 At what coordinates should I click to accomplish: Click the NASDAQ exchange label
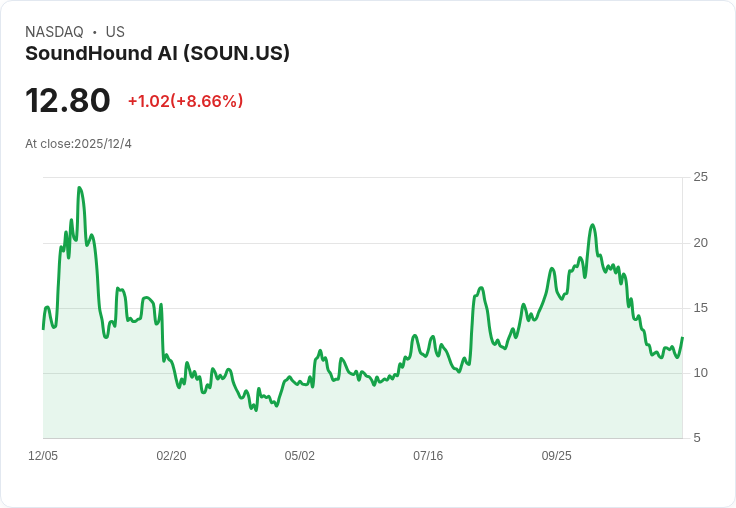pos(54,32)
